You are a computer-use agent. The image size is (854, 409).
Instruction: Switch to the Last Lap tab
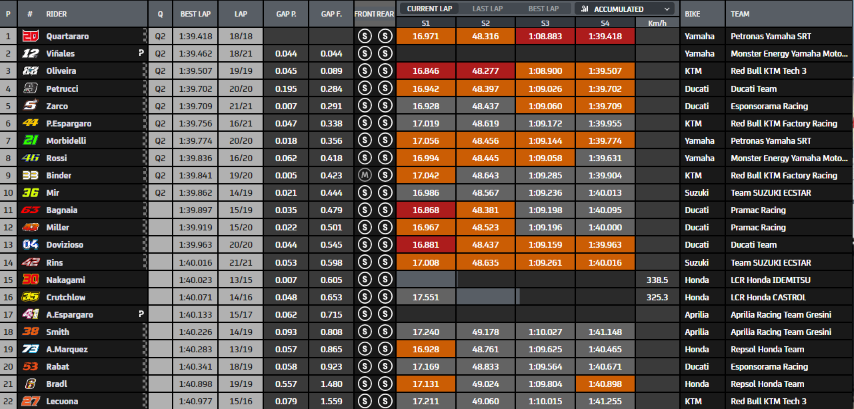click(x=487, y=9)
